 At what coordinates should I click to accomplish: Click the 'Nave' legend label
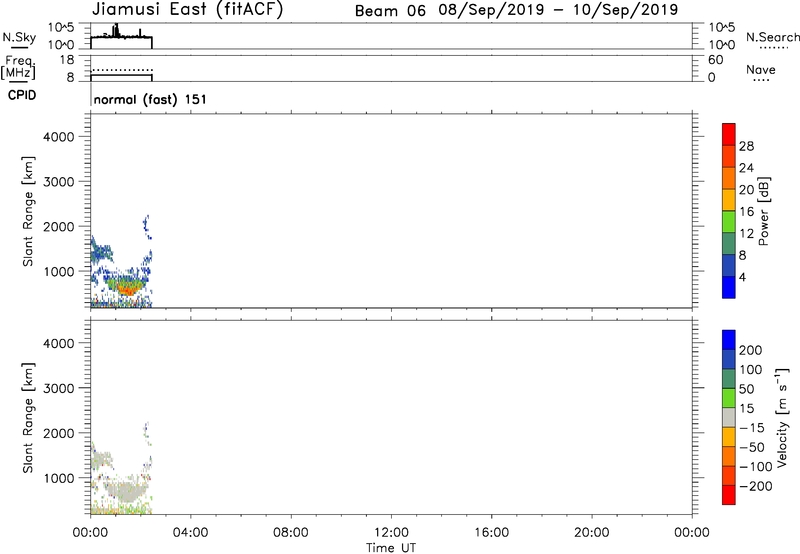[x=761, y=70]
